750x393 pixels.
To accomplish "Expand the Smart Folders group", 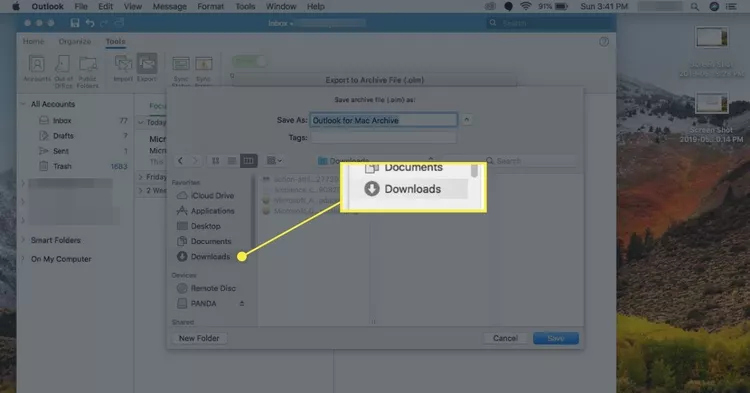I will 23,240.
